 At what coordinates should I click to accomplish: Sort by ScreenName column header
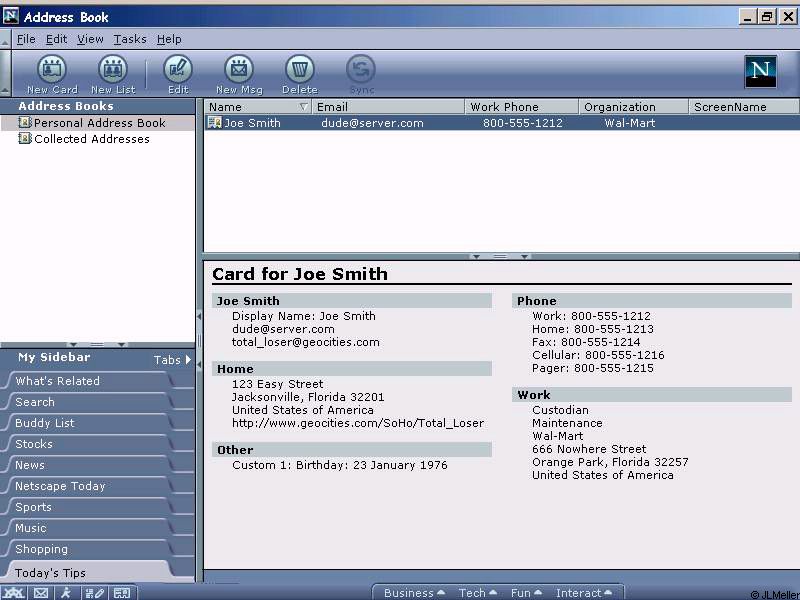(x=744, y=107)
